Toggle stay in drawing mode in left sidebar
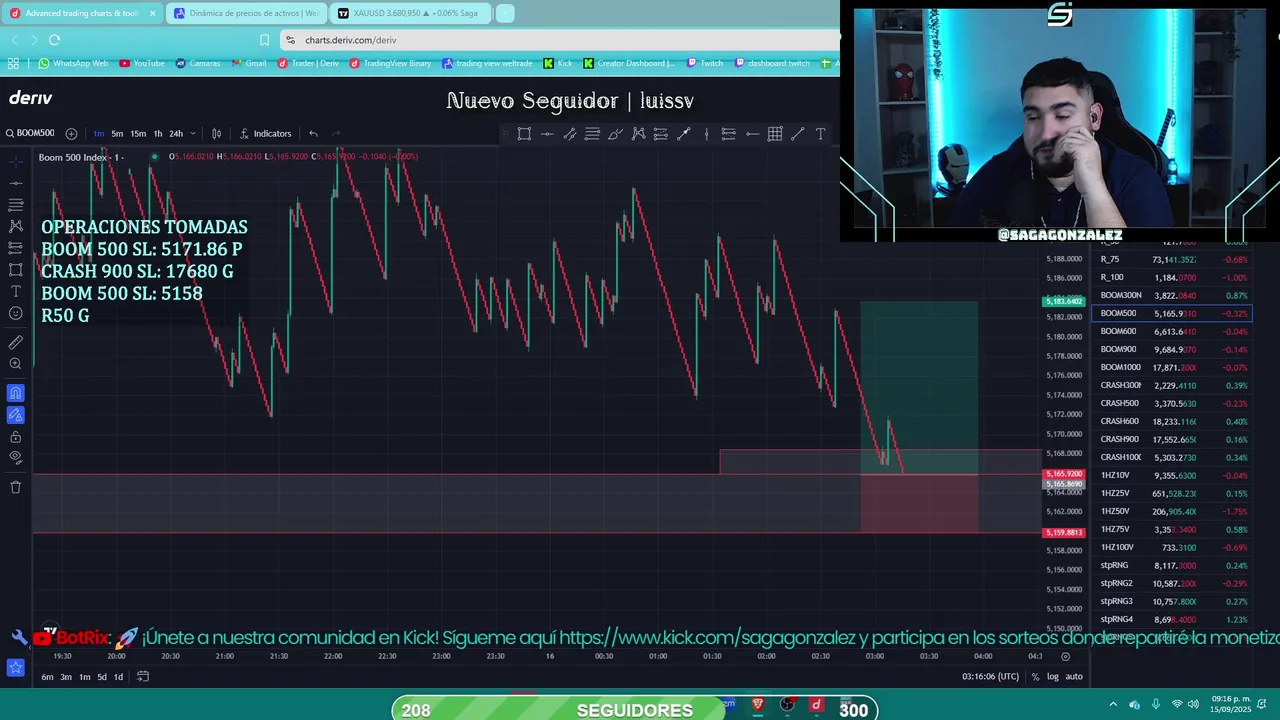 pyautogui.click(x=15, y=415)
